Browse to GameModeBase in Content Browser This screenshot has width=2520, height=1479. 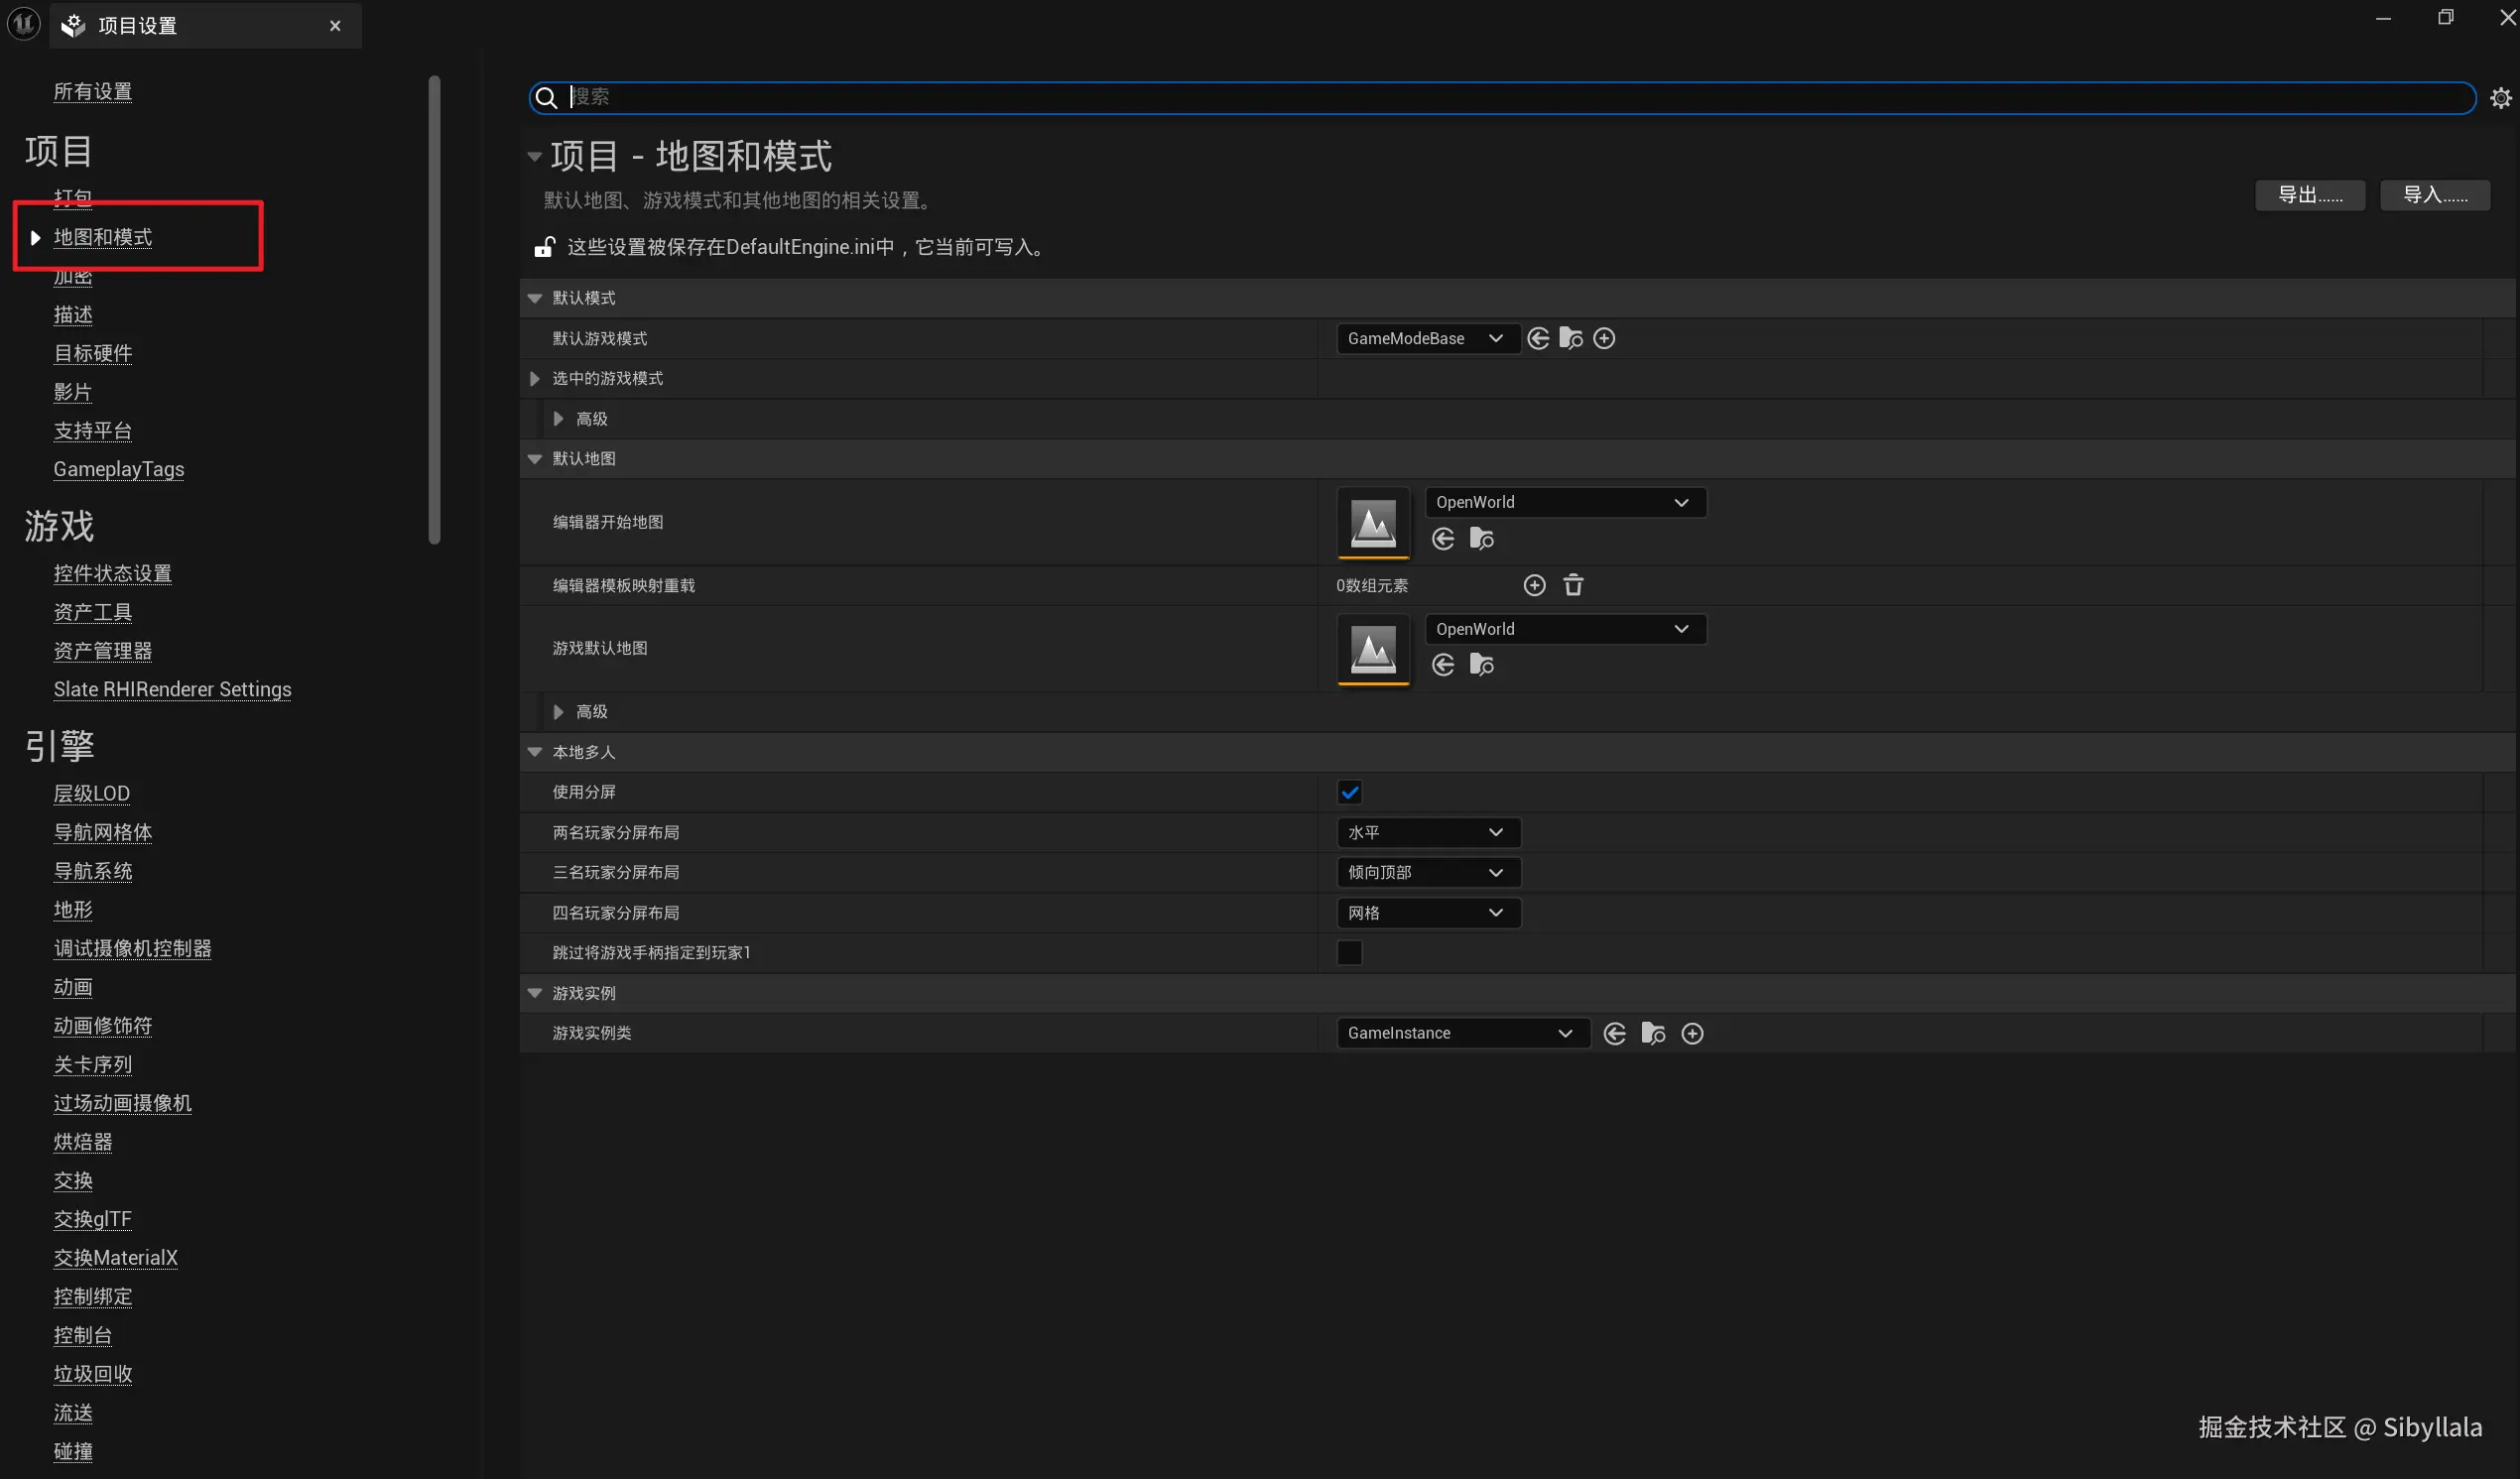pyautogui.click(x=1571, y=339)
